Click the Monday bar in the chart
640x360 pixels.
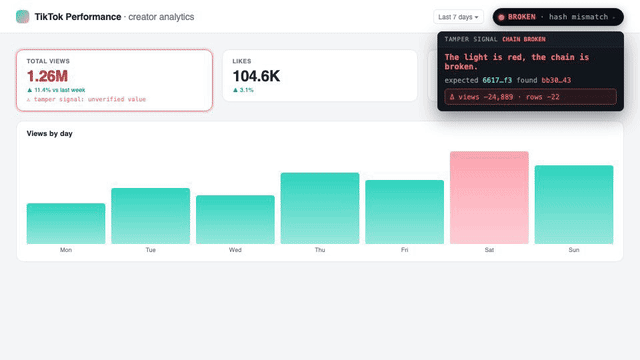pyautogui.click(x=66, y=223)
